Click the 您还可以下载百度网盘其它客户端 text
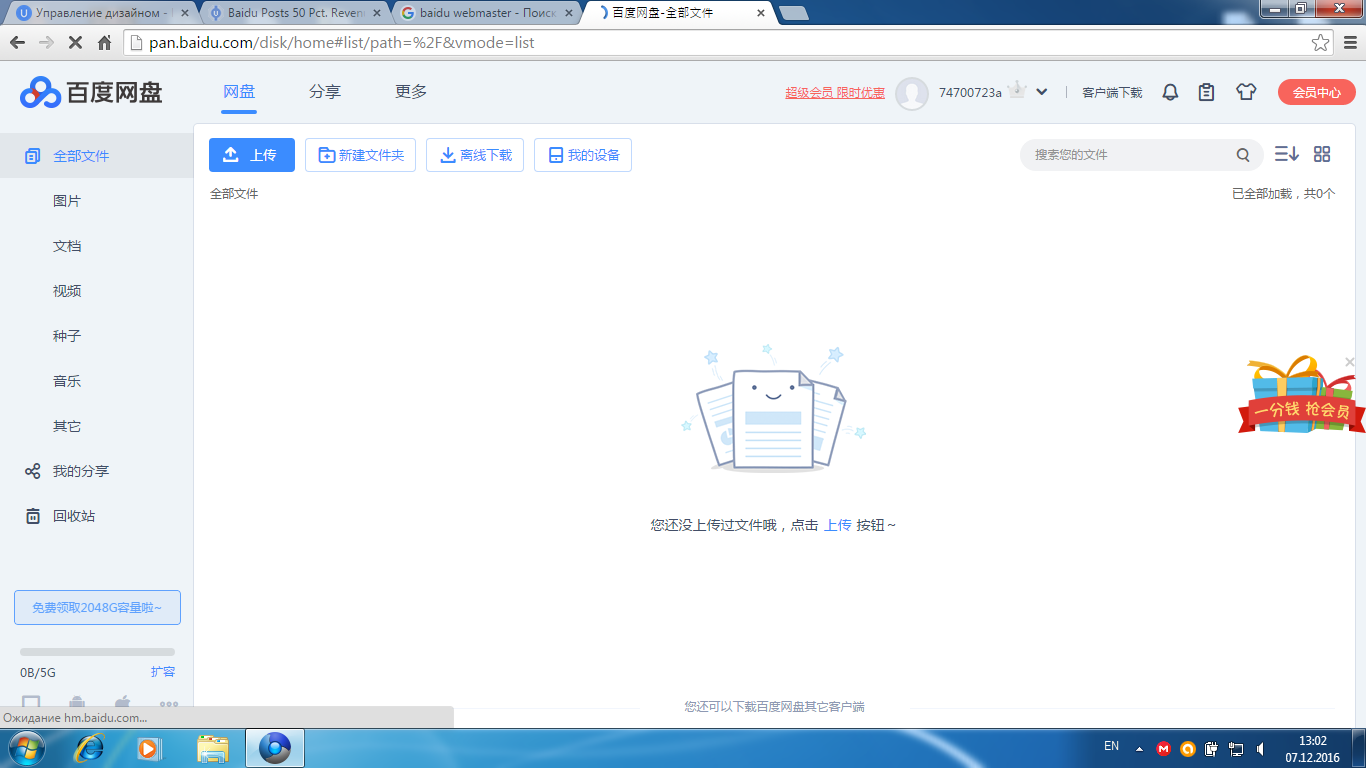Image resolution: width=1366 pixels, height=768 pixels. tap(775, 707)
